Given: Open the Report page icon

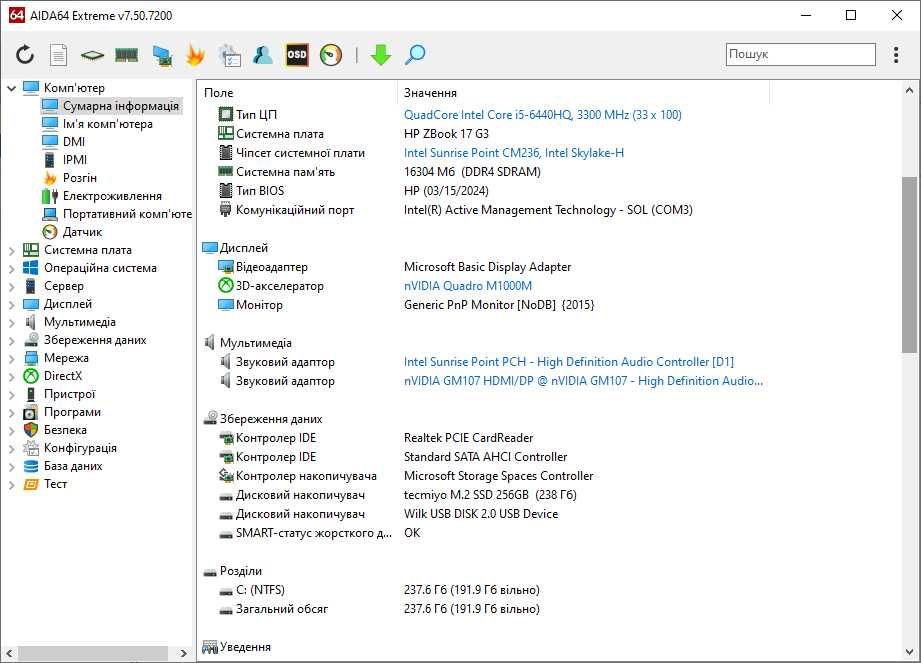Looking at the screenshot, I should (58, 55).
